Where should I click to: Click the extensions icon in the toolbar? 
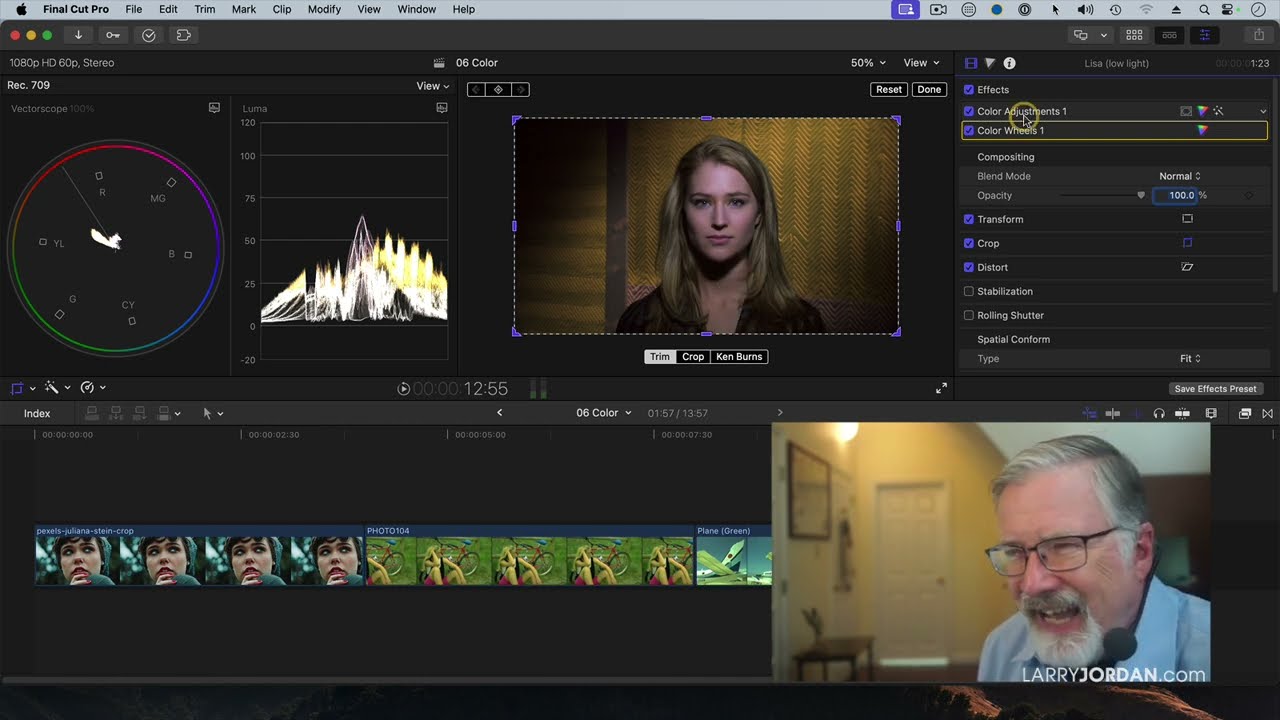tap(183, 35)
